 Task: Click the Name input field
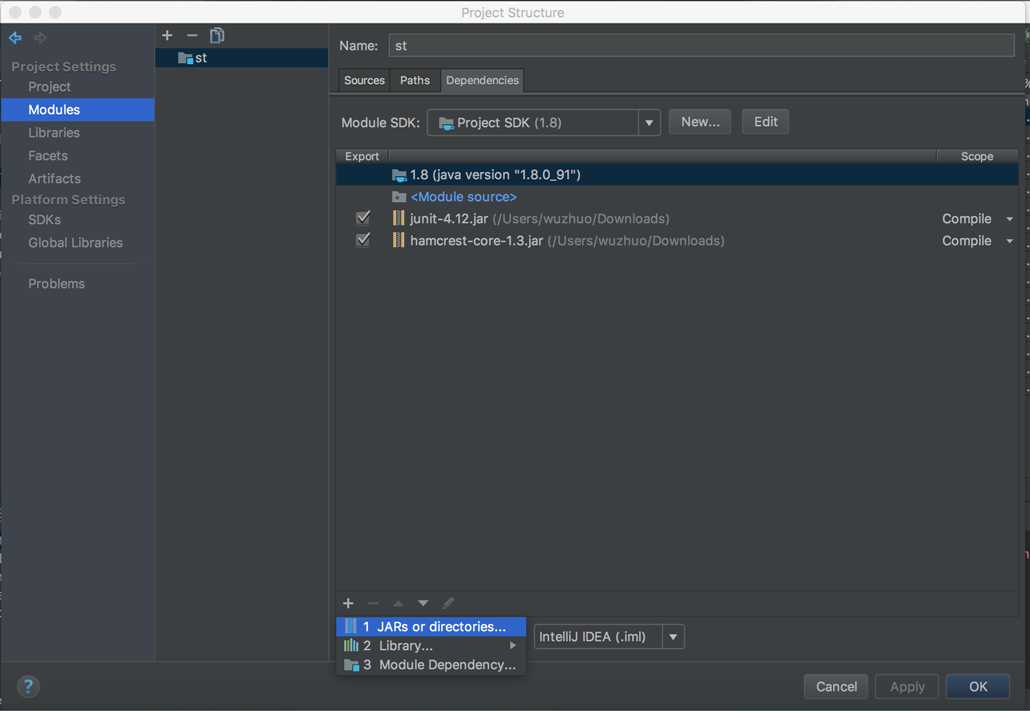click(701, 45)
